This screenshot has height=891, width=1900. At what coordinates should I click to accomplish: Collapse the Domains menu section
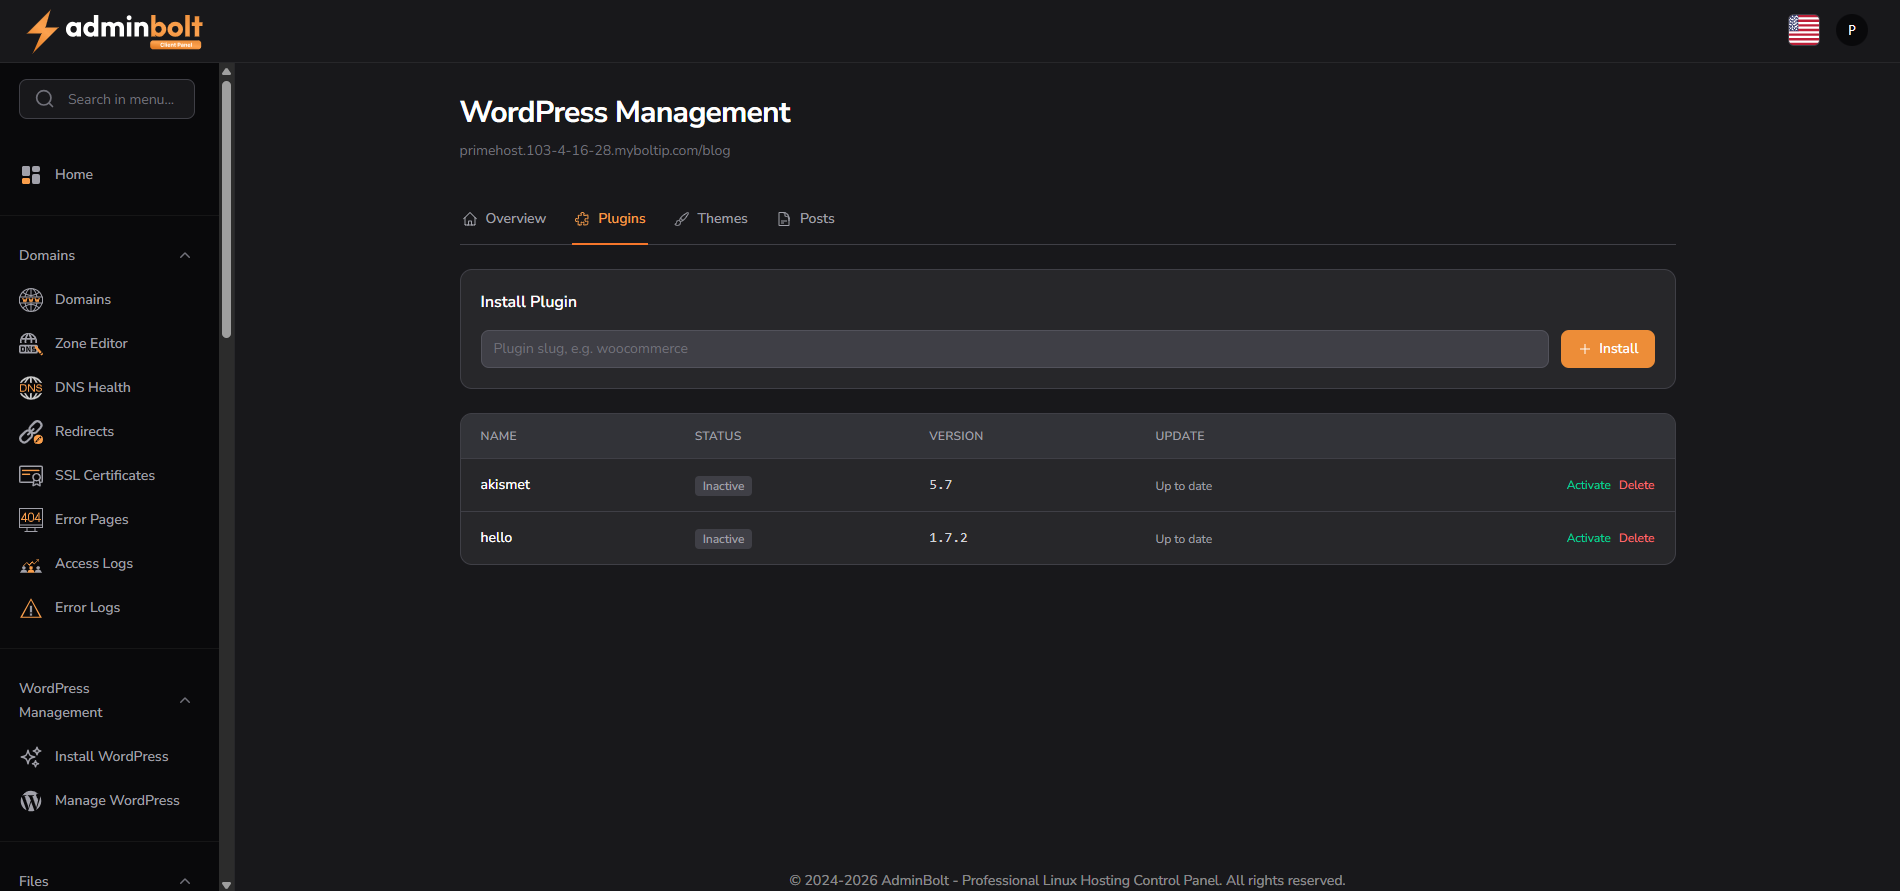pyautogui.click(x=185, y=255)
